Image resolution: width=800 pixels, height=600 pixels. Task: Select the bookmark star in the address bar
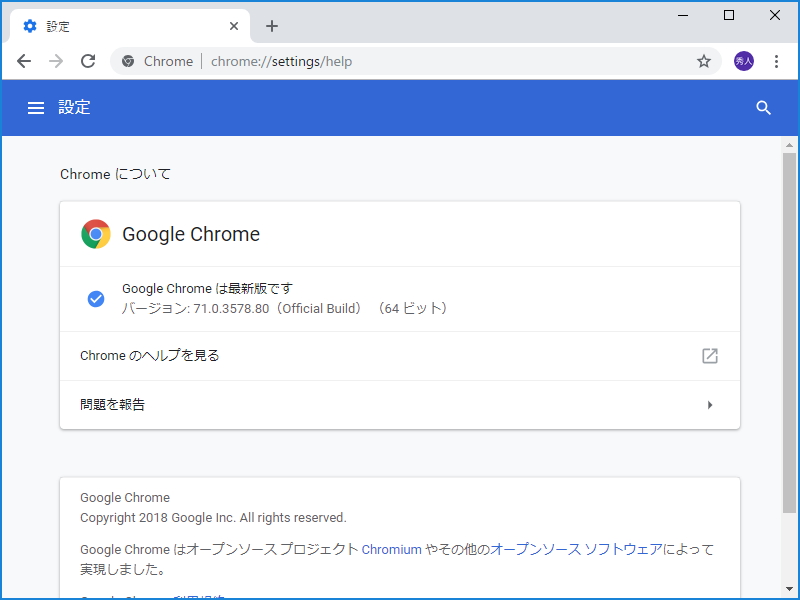tap(703, 61)
